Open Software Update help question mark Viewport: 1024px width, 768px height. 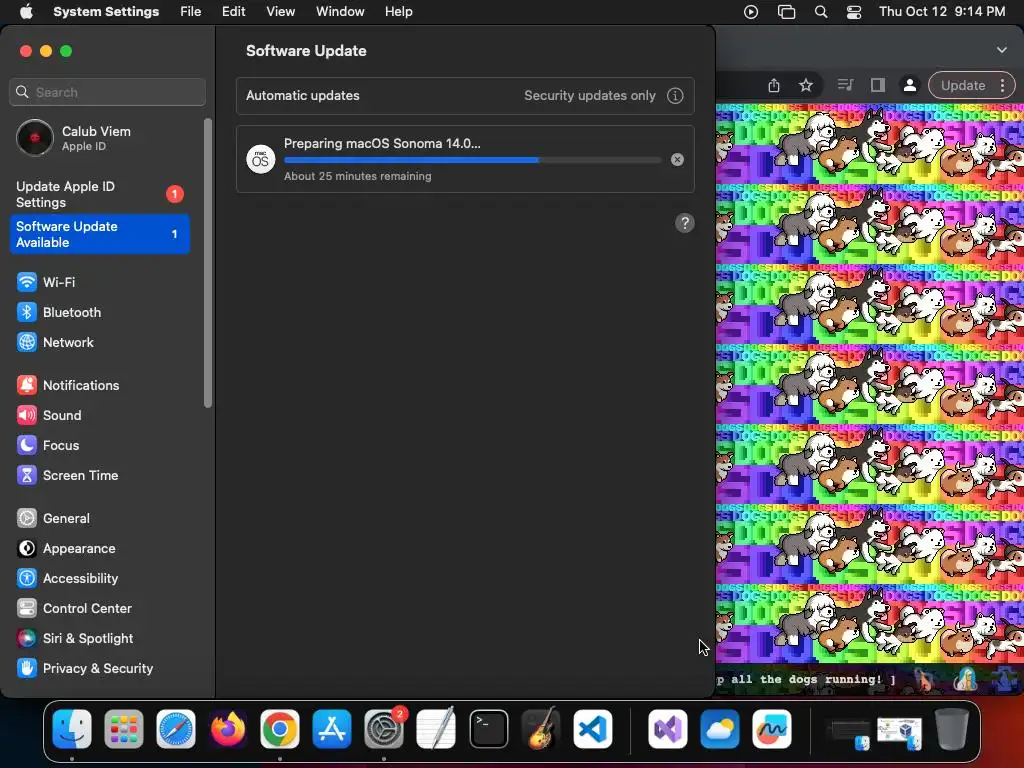[684, 223]
